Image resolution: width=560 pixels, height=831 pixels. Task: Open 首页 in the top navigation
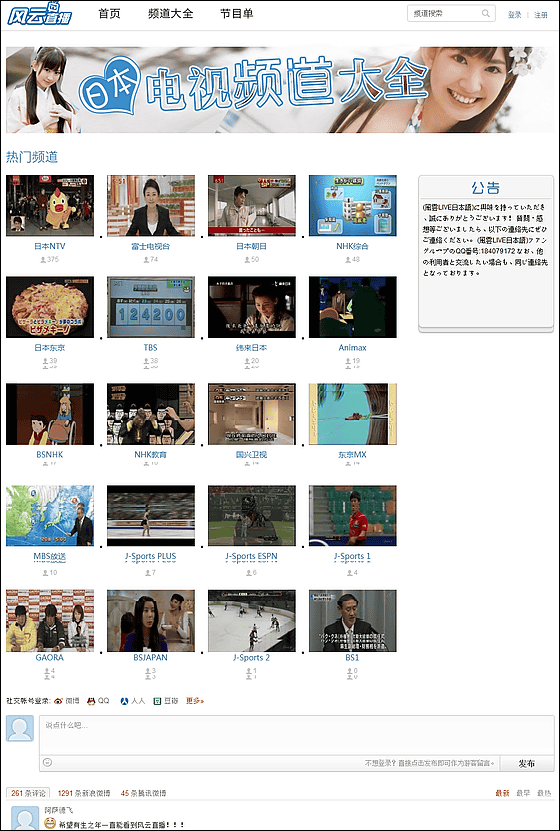coord(110,14)
